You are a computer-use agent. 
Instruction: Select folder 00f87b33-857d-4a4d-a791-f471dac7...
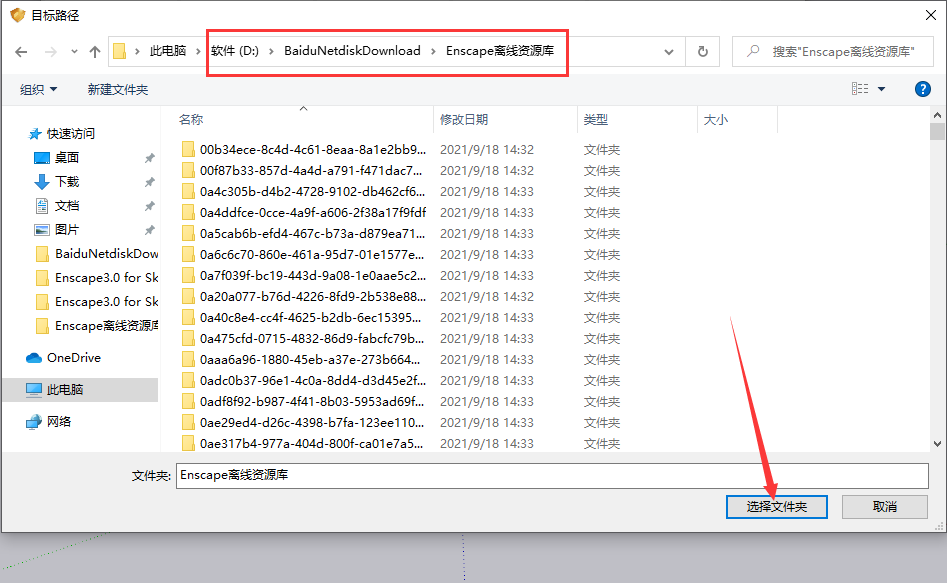pos(311,170)
